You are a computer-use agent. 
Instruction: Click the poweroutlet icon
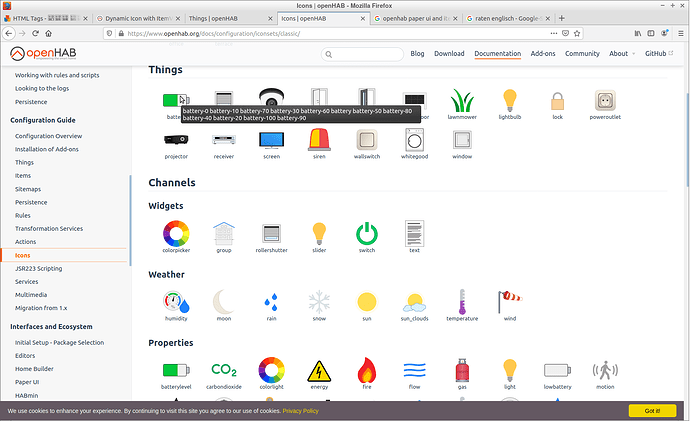605,101
